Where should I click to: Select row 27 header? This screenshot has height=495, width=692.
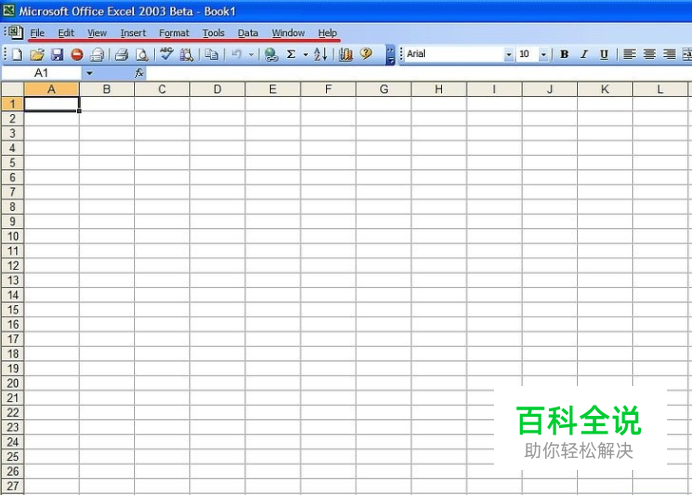[x=13, y=486]
